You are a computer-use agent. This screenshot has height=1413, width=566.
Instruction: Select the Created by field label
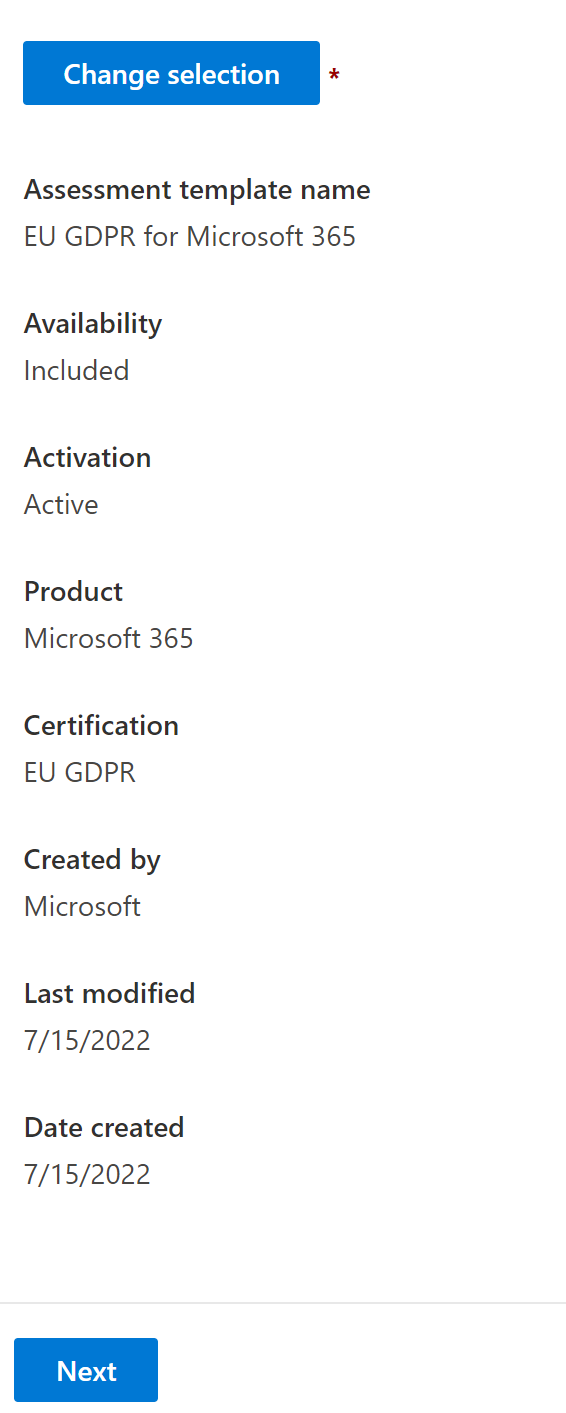click(x=92, y=860)
